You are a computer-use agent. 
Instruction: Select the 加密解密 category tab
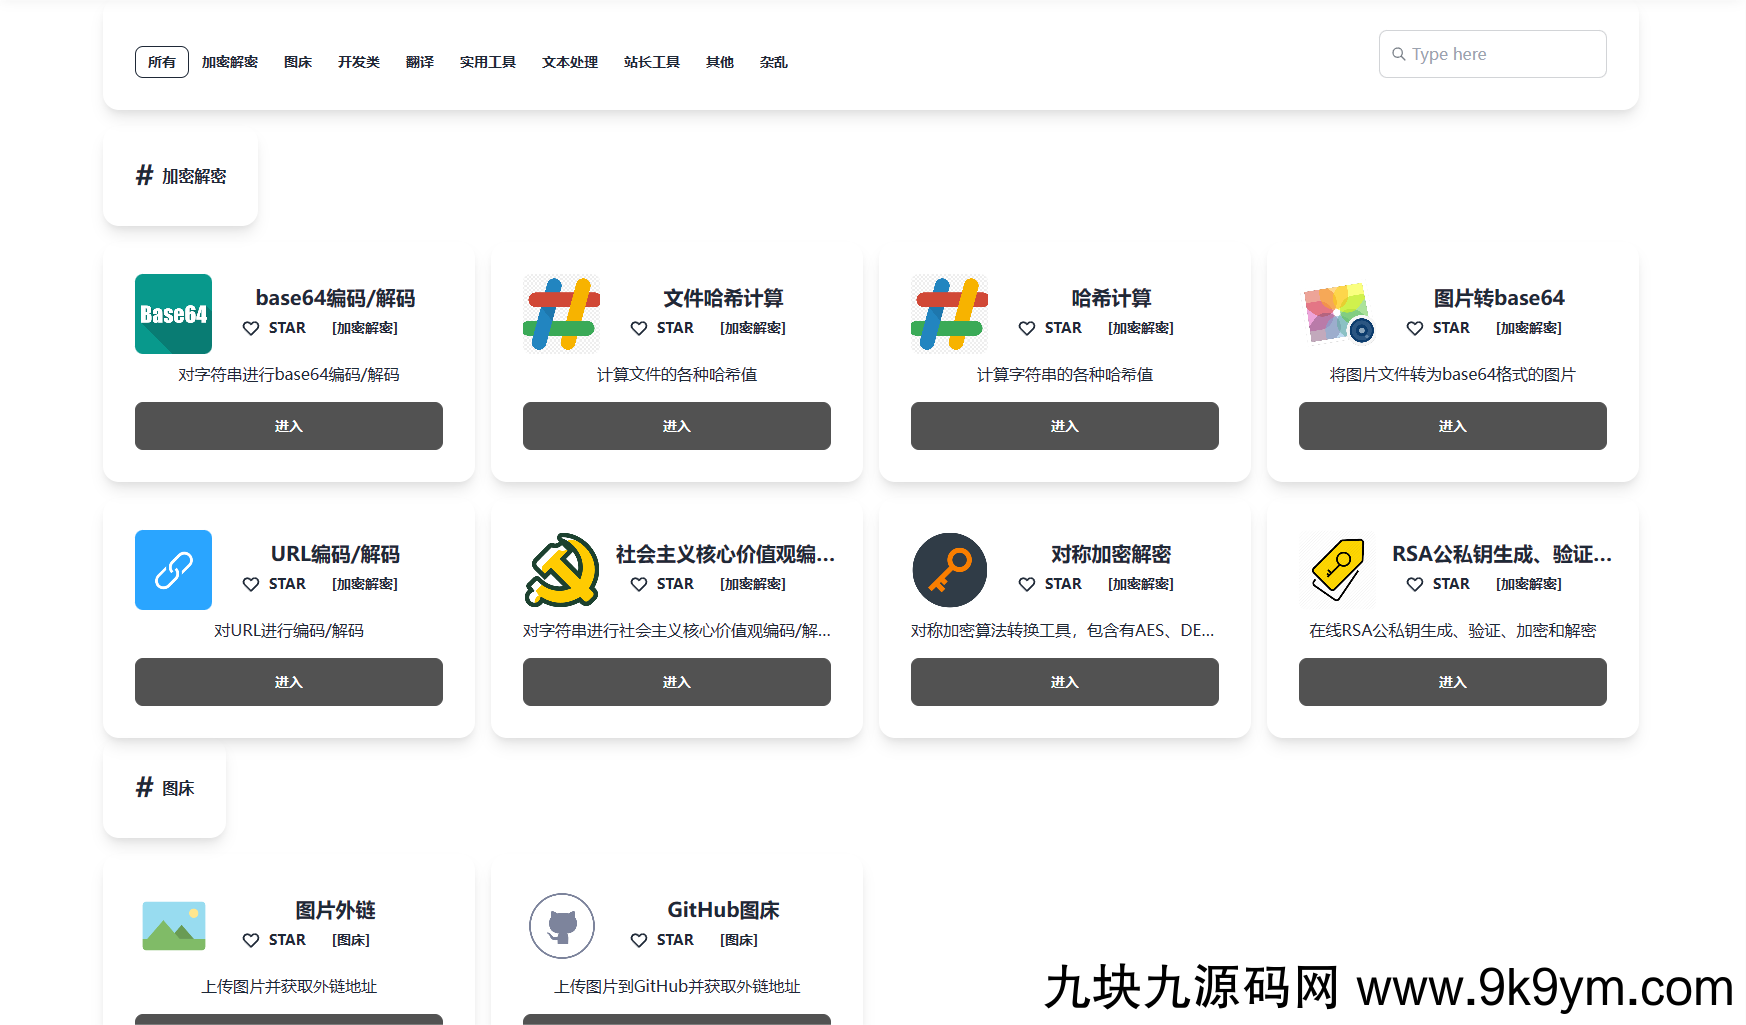[x=230, y=62]
